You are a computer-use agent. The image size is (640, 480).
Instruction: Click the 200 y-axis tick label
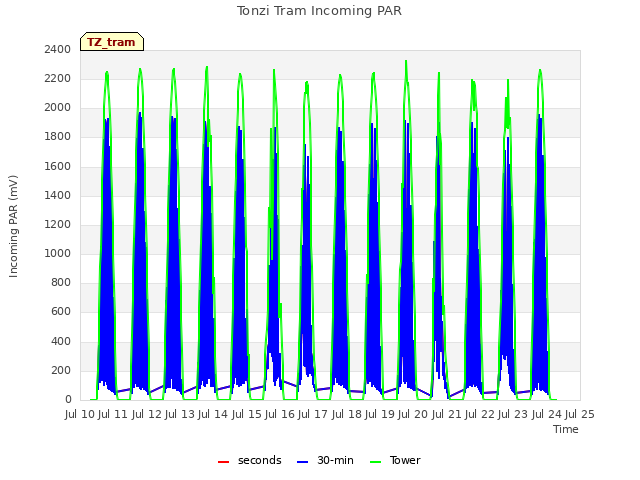(x=61, y=370)
